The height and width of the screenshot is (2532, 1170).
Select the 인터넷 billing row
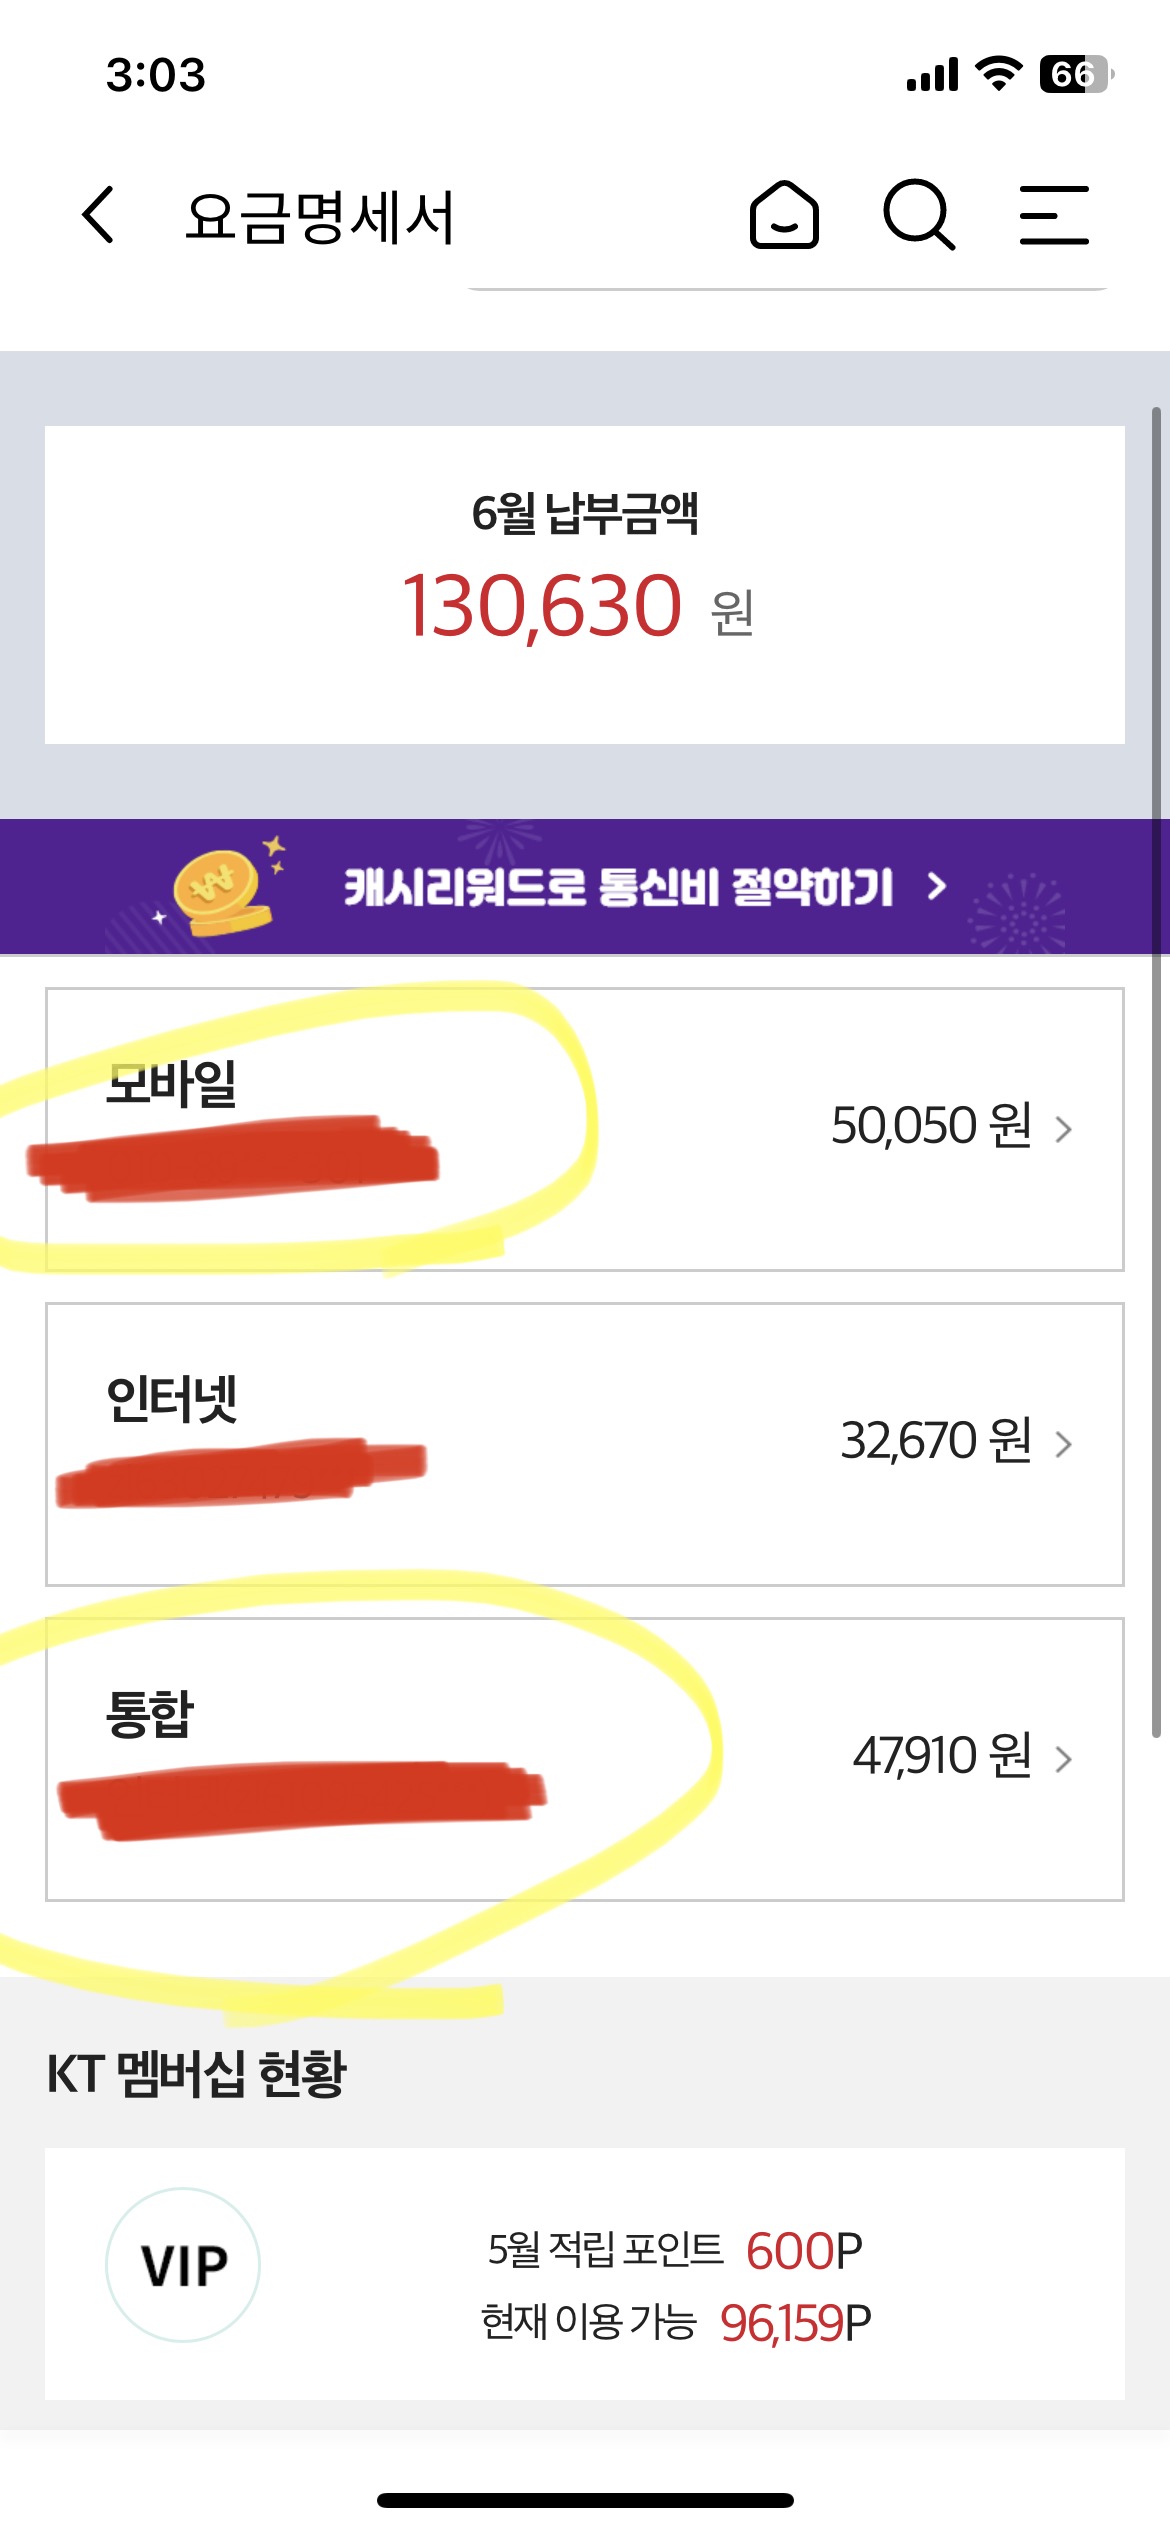(585, 1444)
